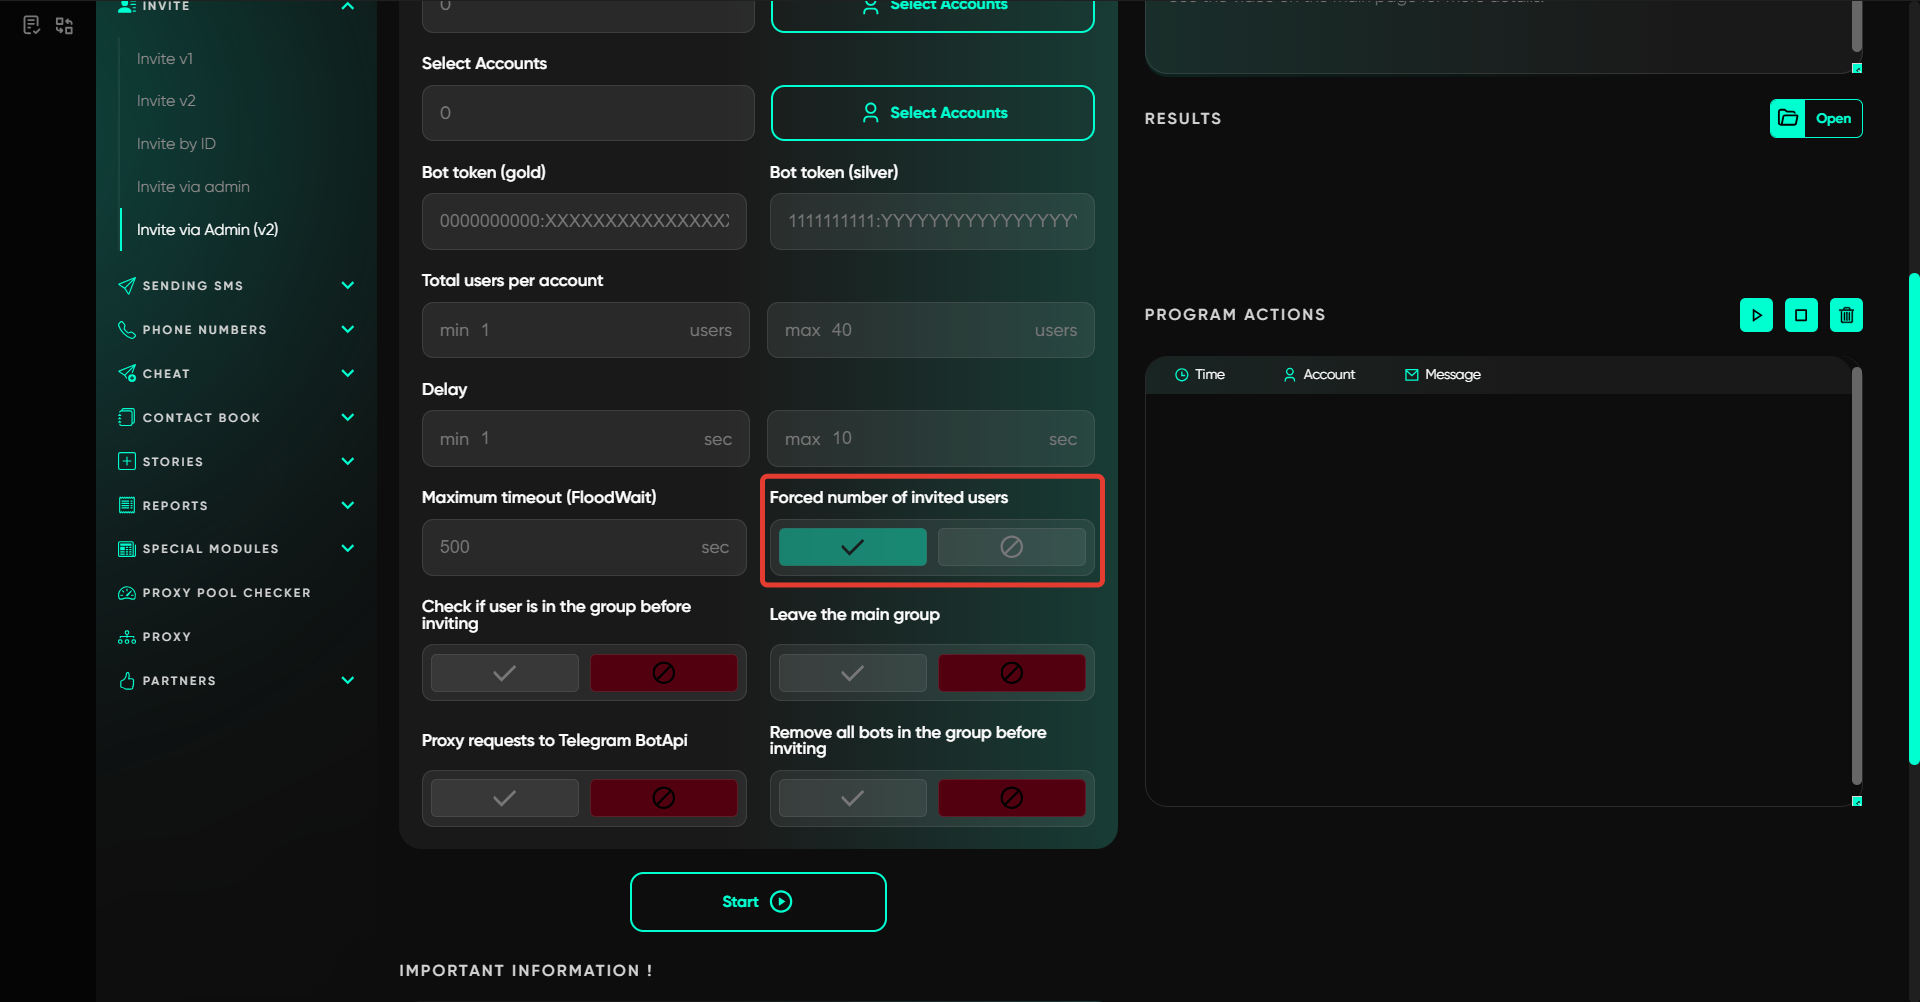Disable Leave the main group option
The height and width of the screenshot is (1002, 1920).
pos(1011,673)
